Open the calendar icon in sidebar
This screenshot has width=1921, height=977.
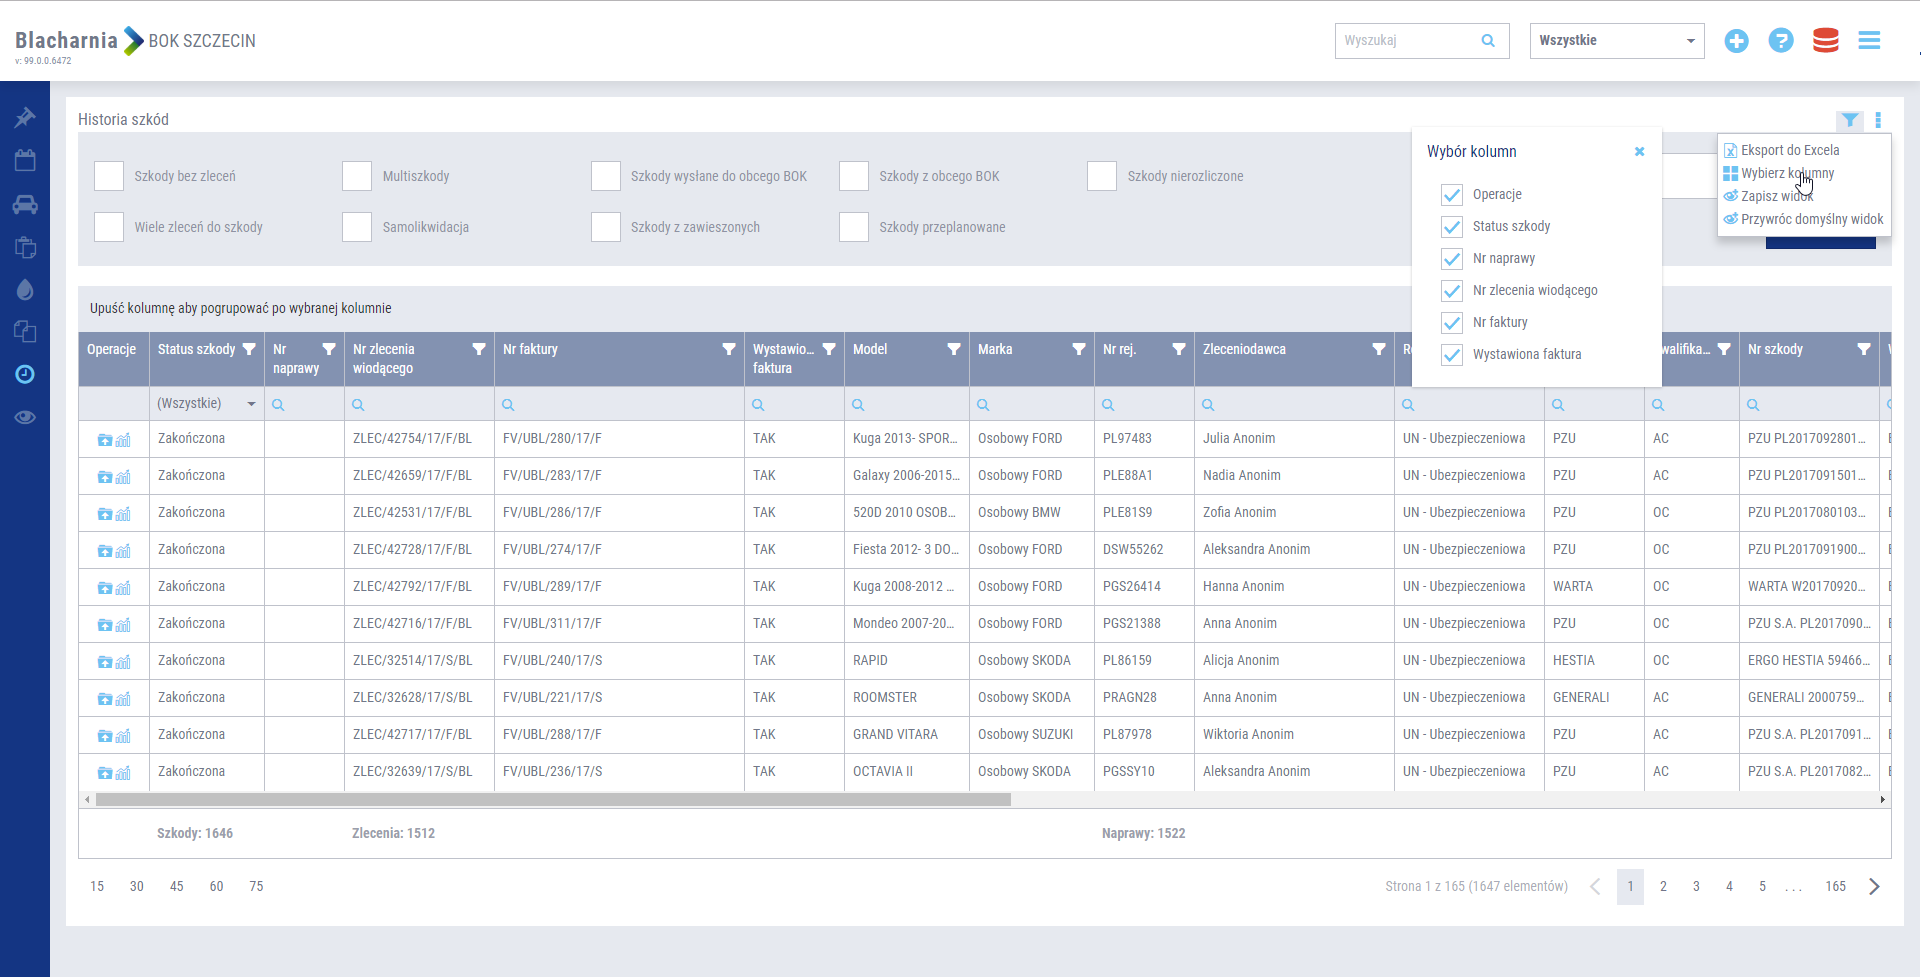[25, 161]
